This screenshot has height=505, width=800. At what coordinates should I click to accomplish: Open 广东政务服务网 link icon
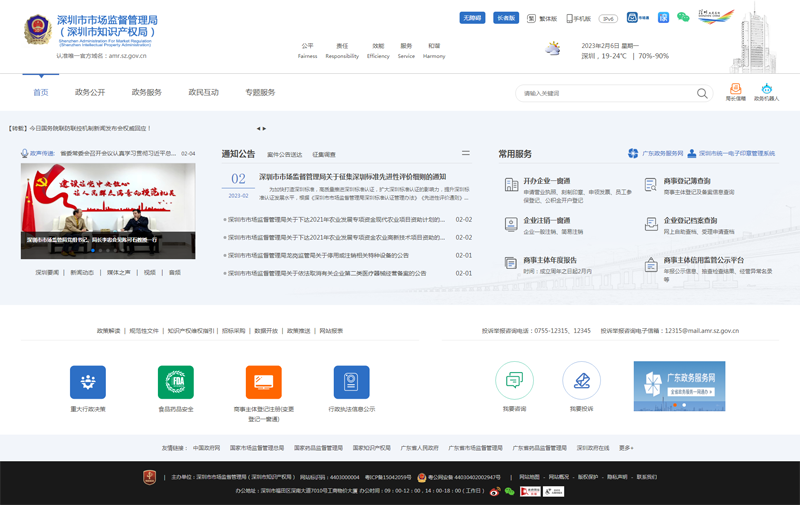pos(633,153)
